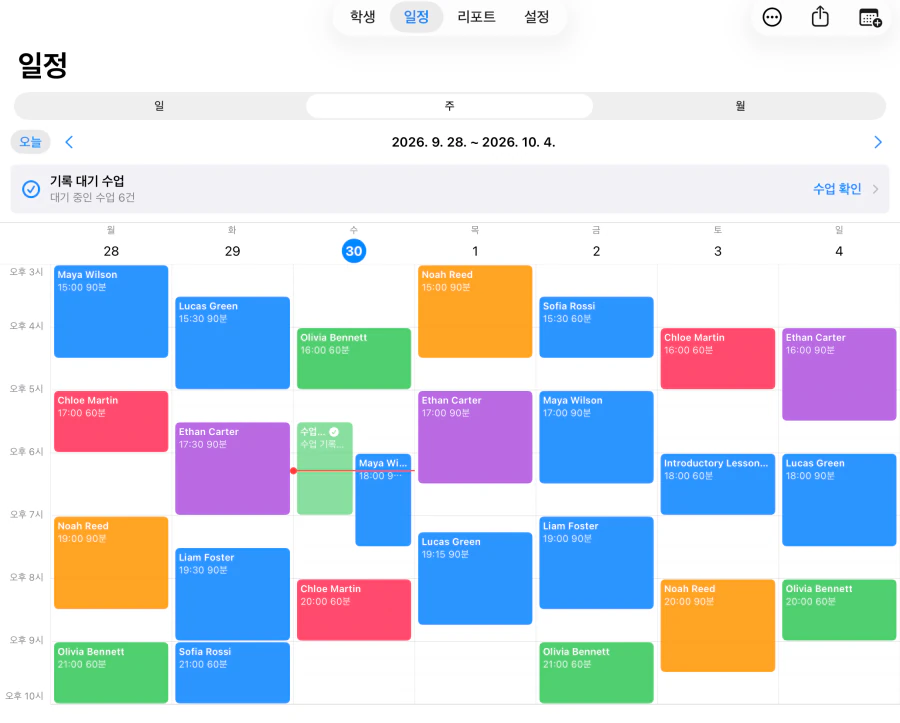Switch to the 학생 tab
Screen dimensions: 900x723
pos(362,17)
